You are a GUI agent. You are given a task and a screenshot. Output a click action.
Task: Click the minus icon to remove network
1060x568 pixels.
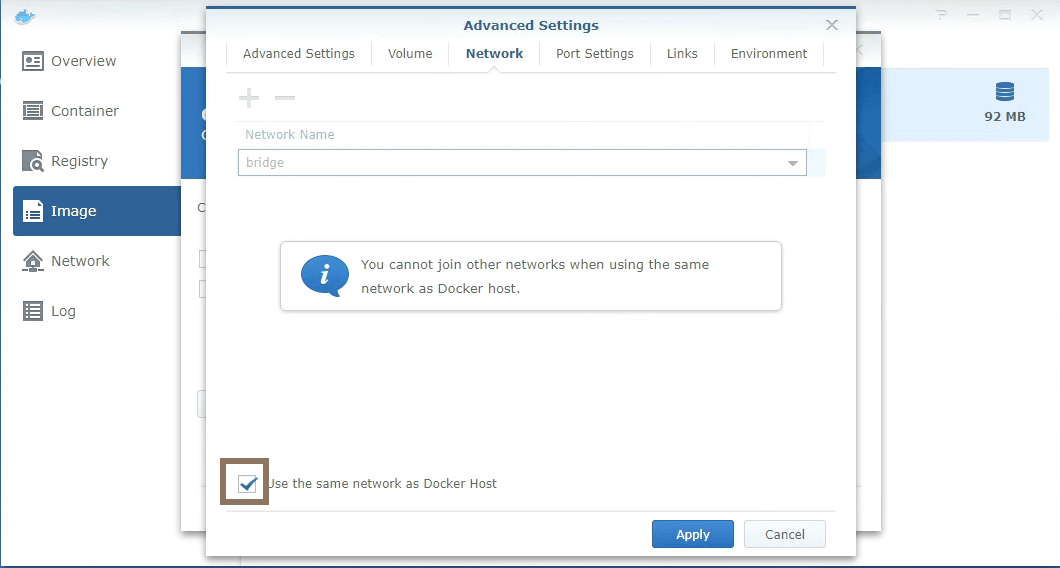coord(285,98)
